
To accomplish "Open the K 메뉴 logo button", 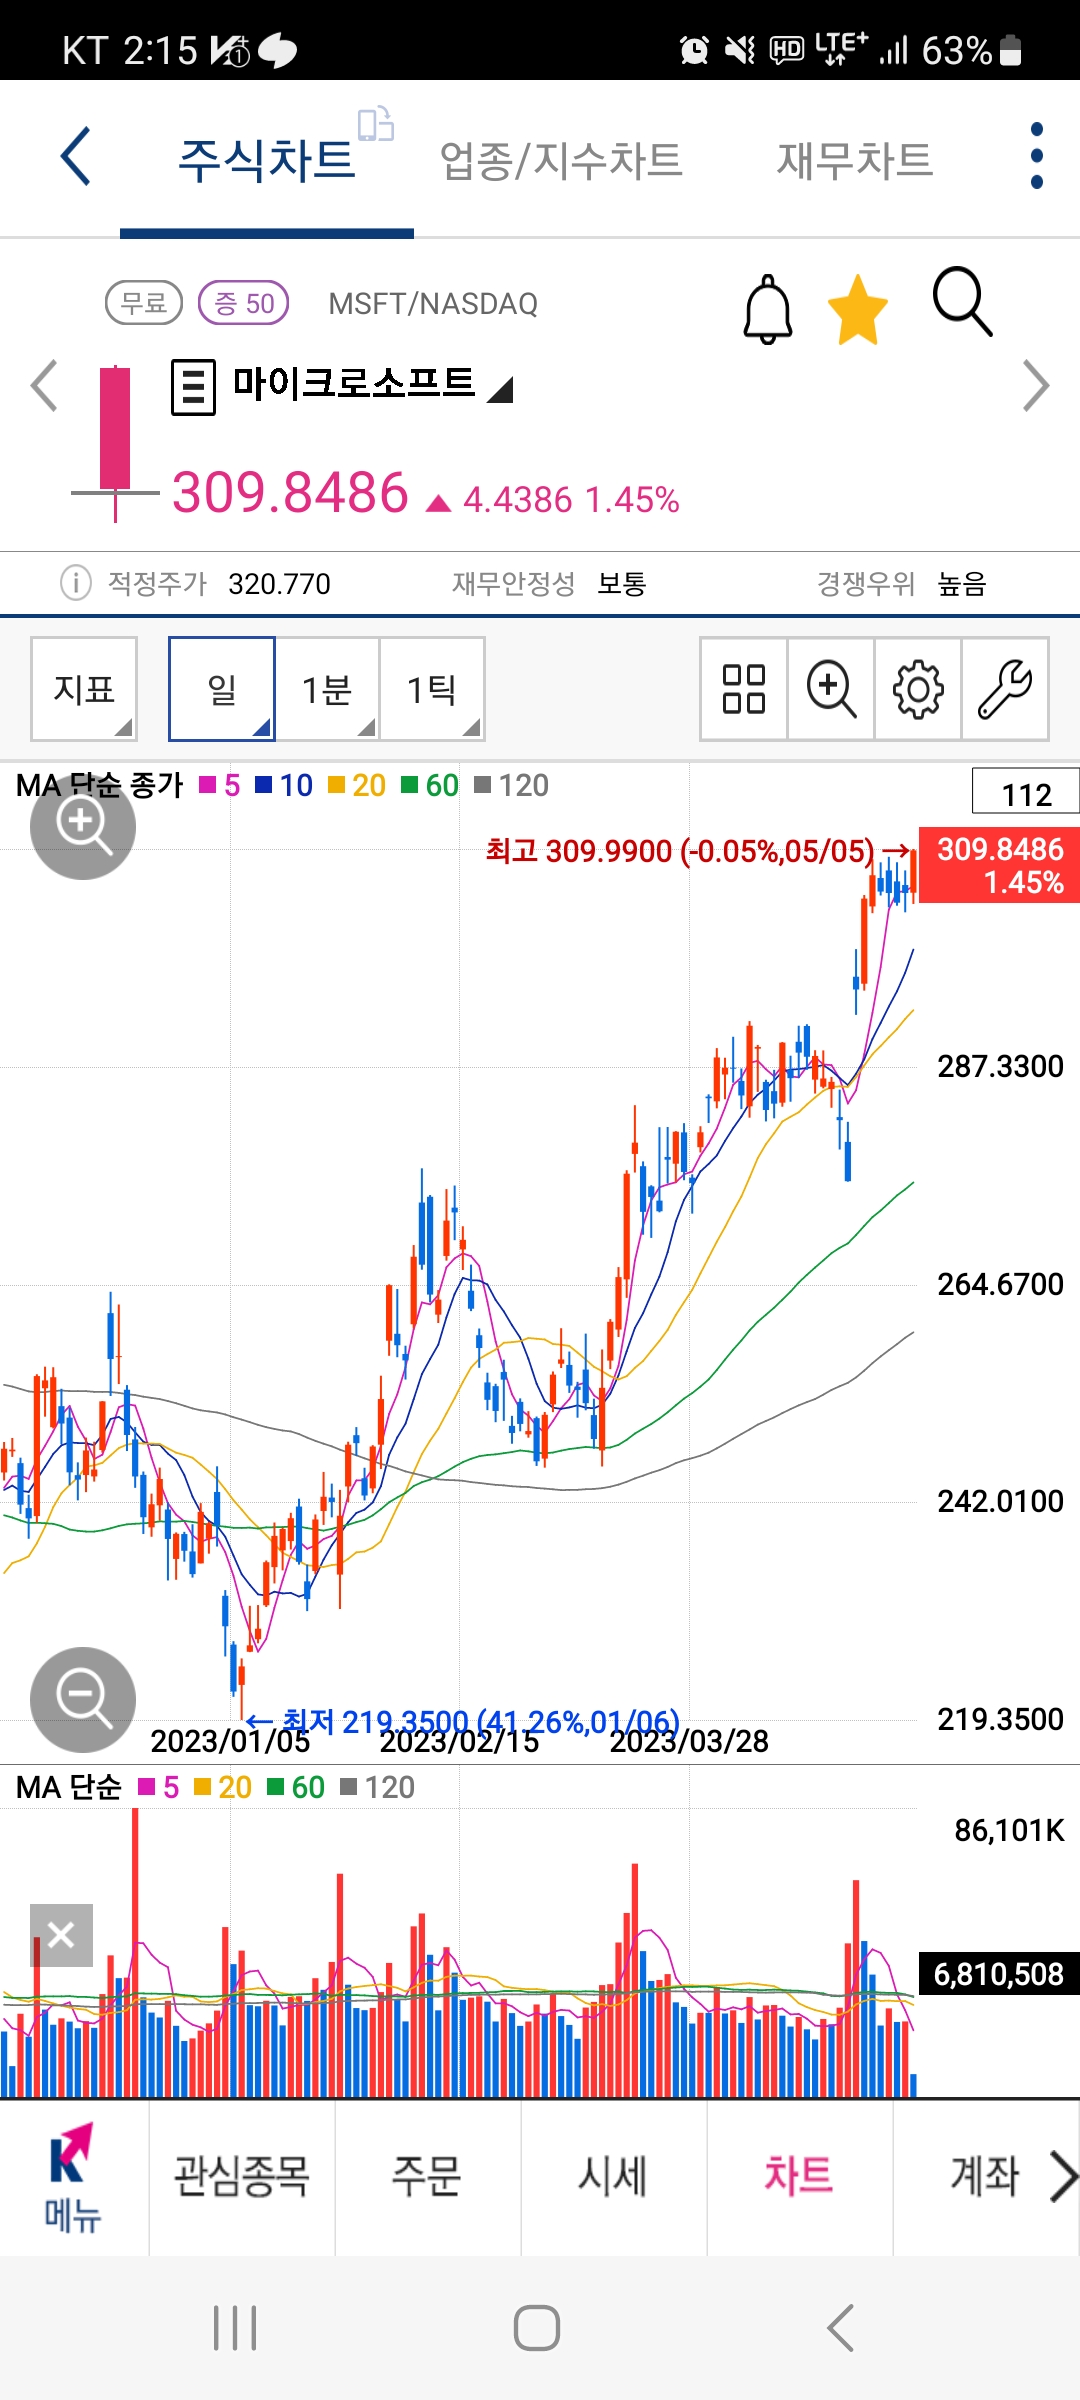I will tap(73, 2180).
